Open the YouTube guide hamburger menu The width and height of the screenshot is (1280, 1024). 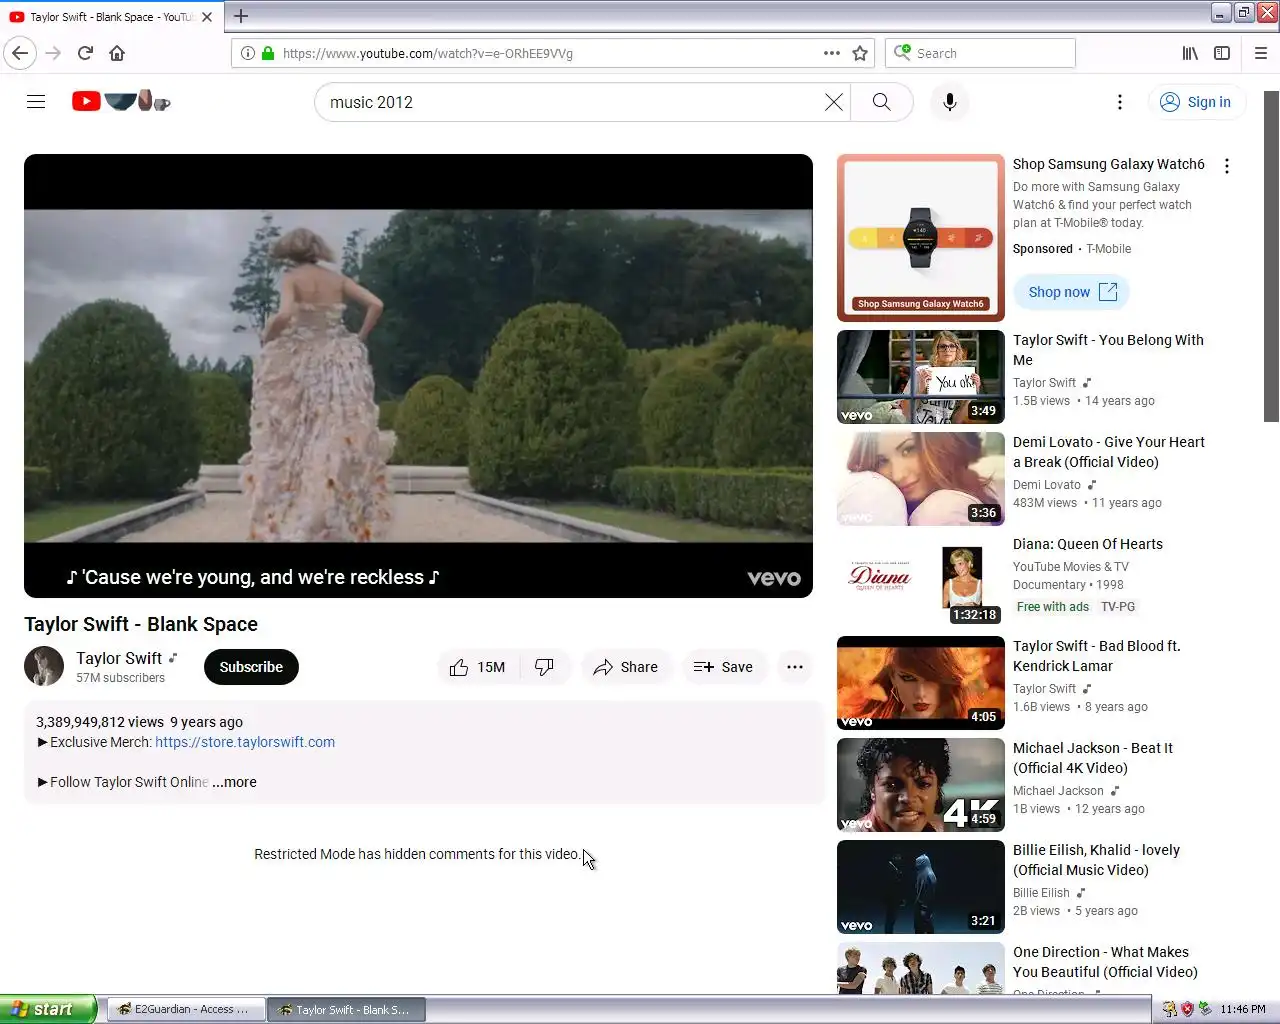click(36, 102)
